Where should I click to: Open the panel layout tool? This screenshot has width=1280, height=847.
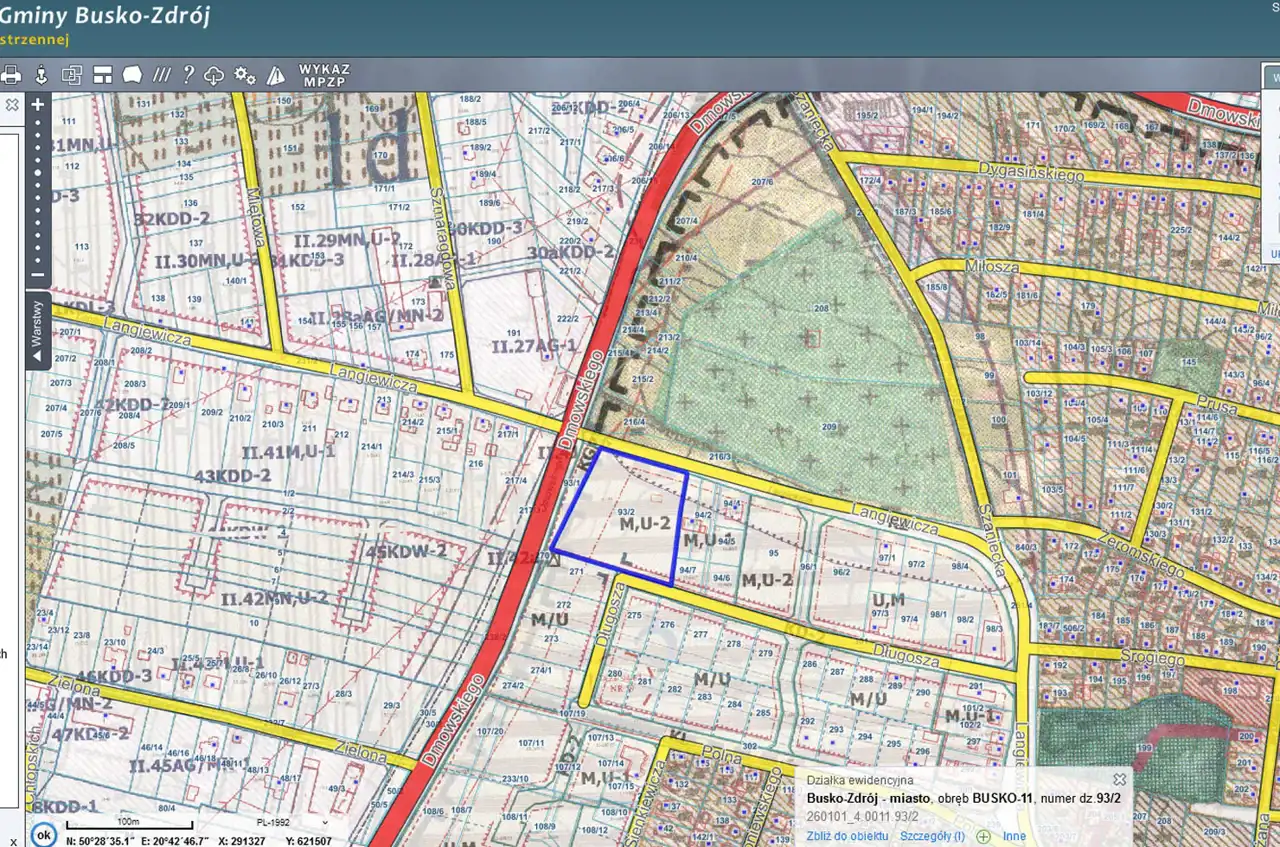[102, 75]
